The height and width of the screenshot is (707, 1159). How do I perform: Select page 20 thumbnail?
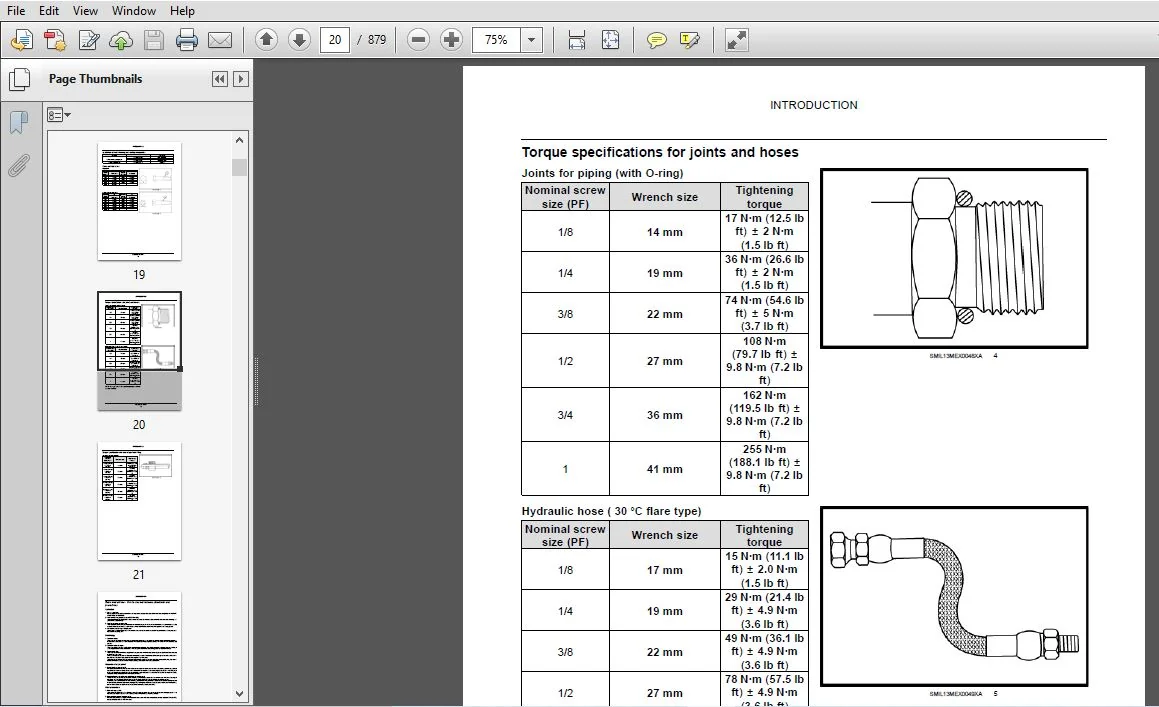coord(139,351)
